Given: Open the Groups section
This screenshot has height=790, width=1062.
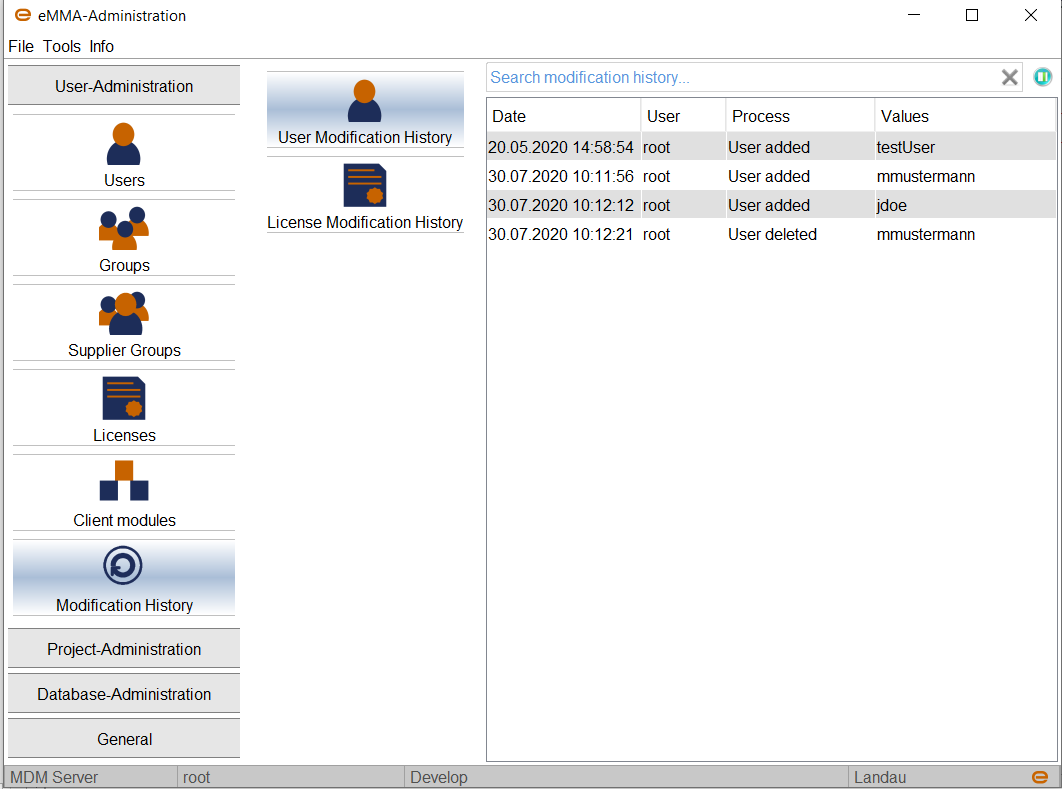Looking at the screenshot, I should (x=124, y=237).
